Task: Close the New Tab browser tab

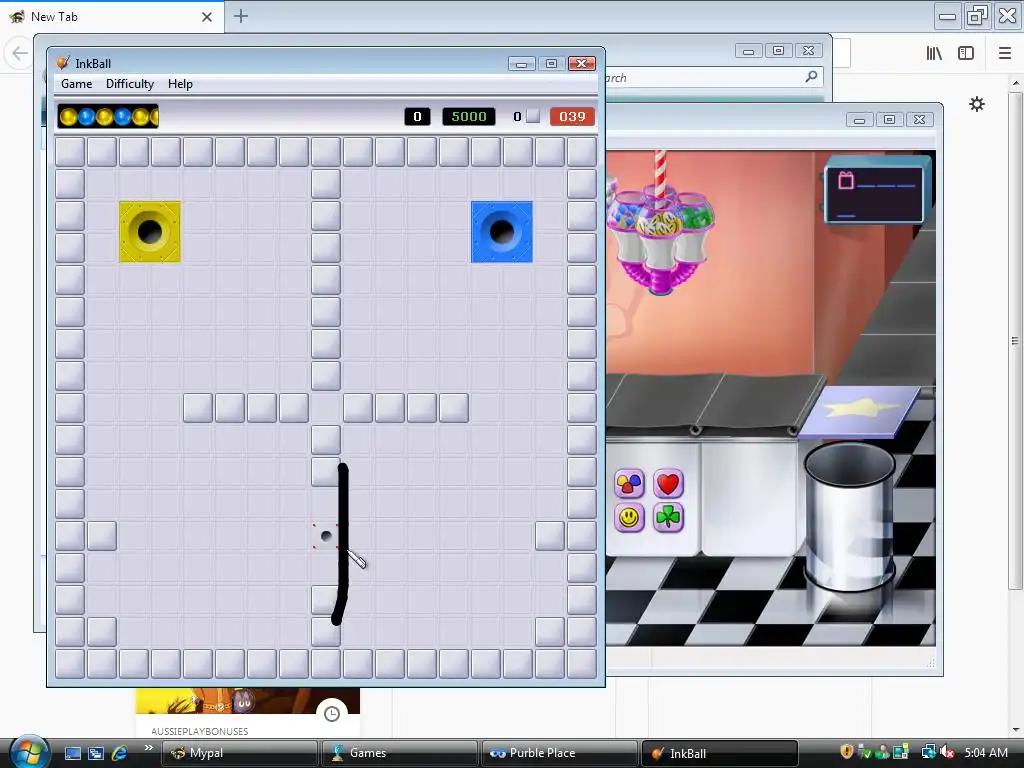Action: coord(207,17)
